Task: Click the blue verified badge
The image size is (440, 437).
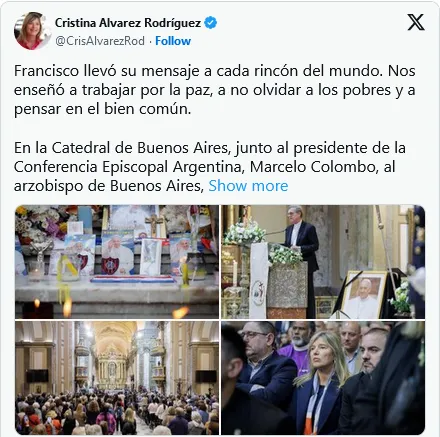Action: [x=210, y=23]
